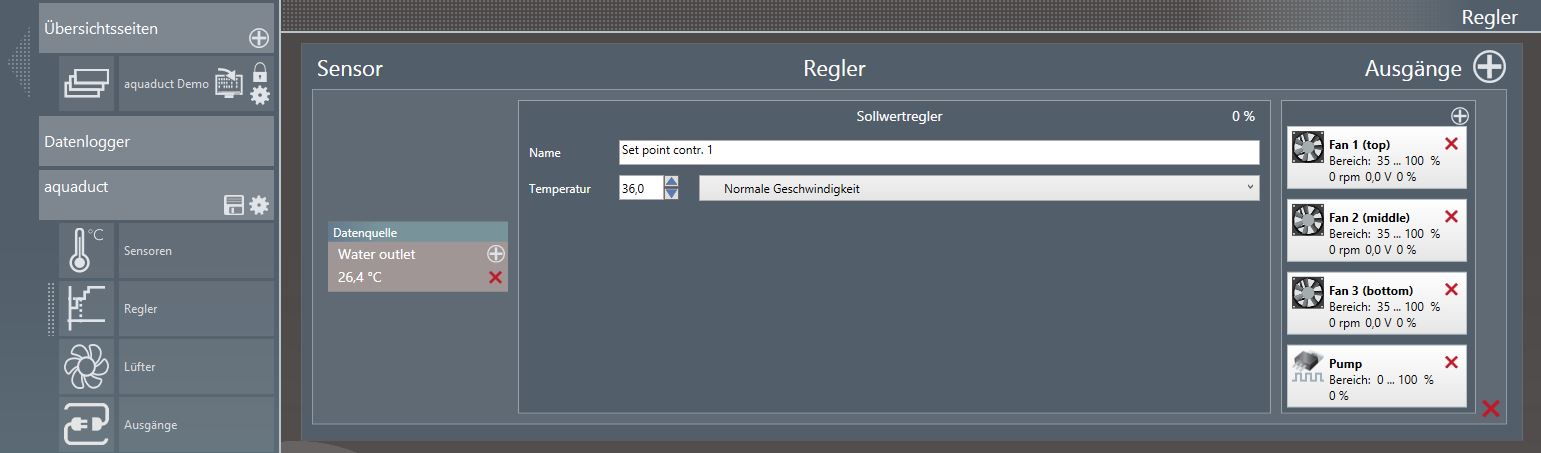Open the Ausgänge sidebar entry
This screenshot has height=453, width=1541.
point(196,424)
